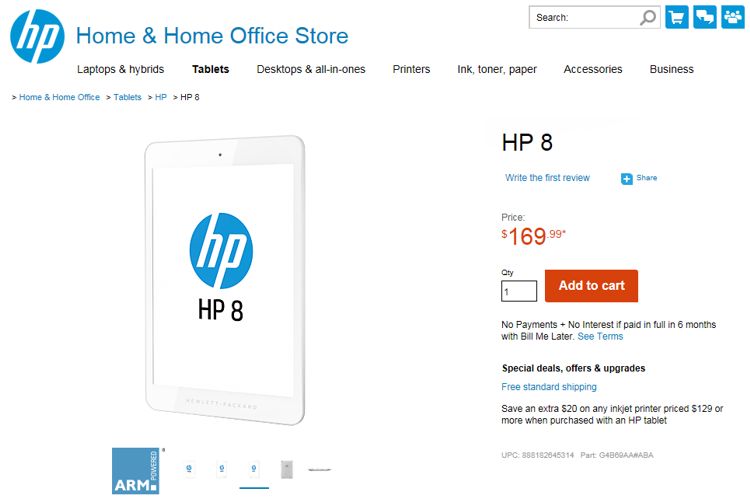Select the first tablet thumbnail
The height and width of the screenshot is (503, 750).
coord(189,468)
